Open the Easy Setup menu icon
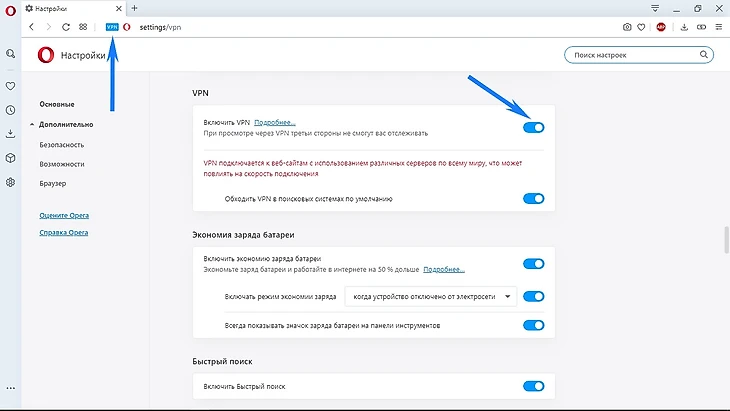 point(719,27)
